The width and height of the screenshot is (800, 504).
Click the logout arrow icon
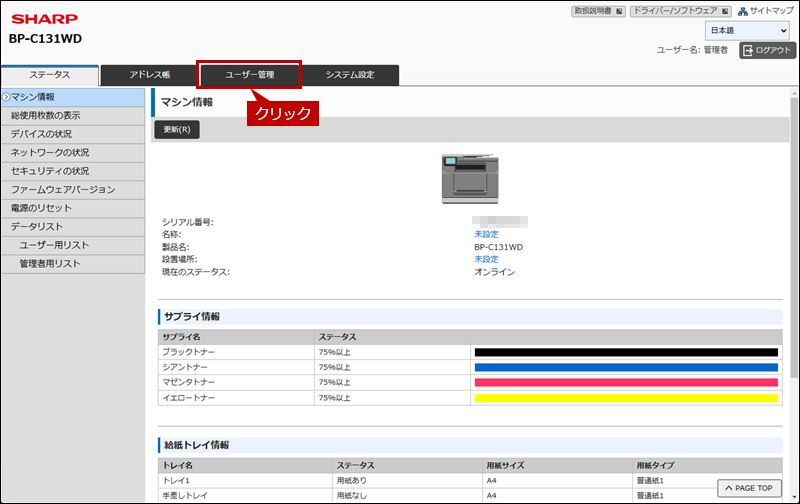coord(748,50)
